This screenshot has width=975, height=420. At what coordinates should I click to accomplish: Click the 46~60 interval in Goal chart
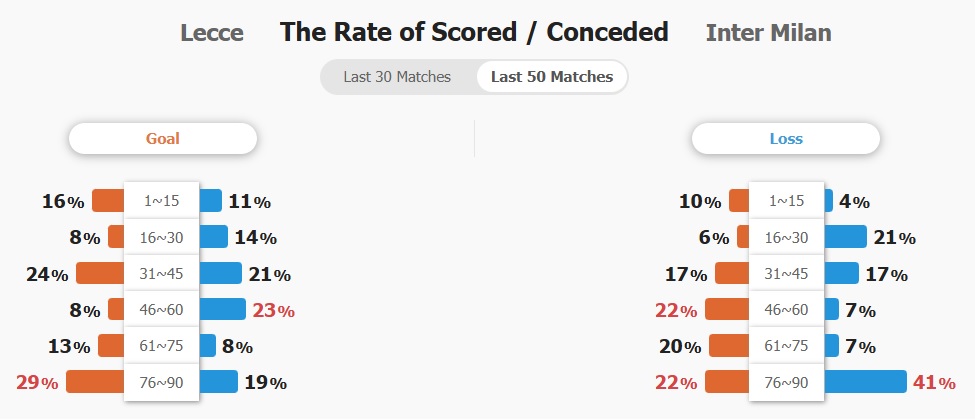(162, 310)
